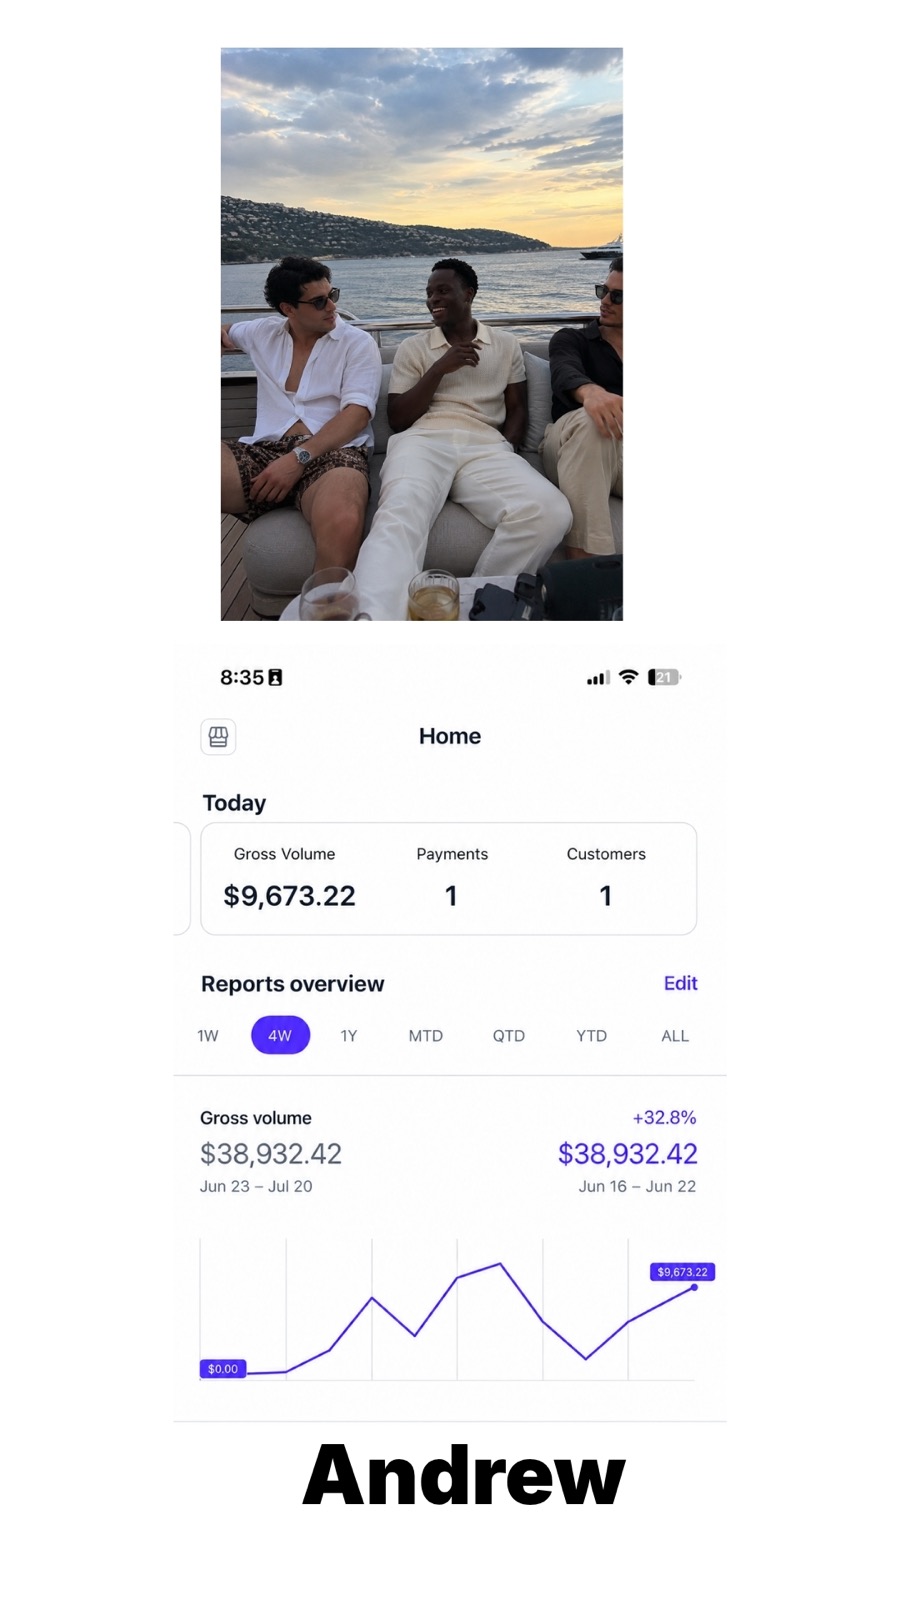Viewport: 900px width, 1600px height.
Task: Edit the Reports overview
Action: click(680, 983)
